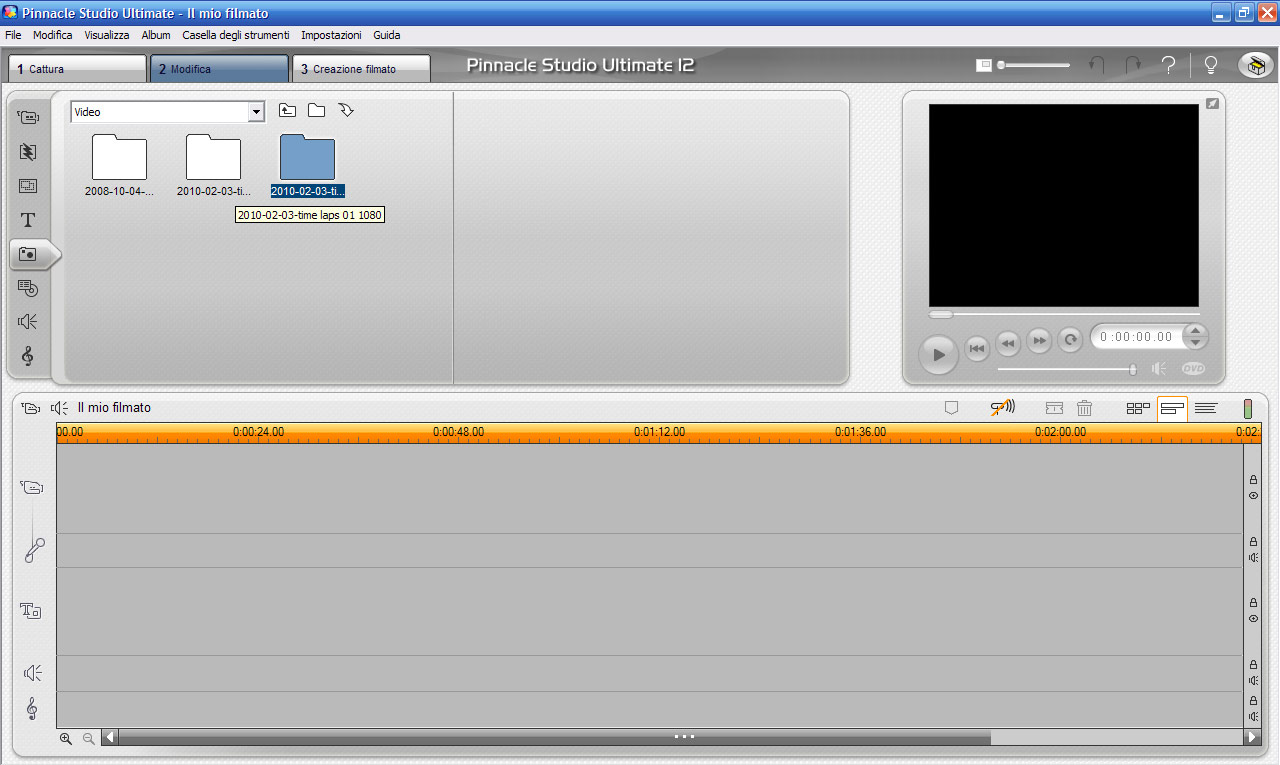Lock the main video track
1280x765 pixels.
pyautogui.click(x=1253, y=480)
